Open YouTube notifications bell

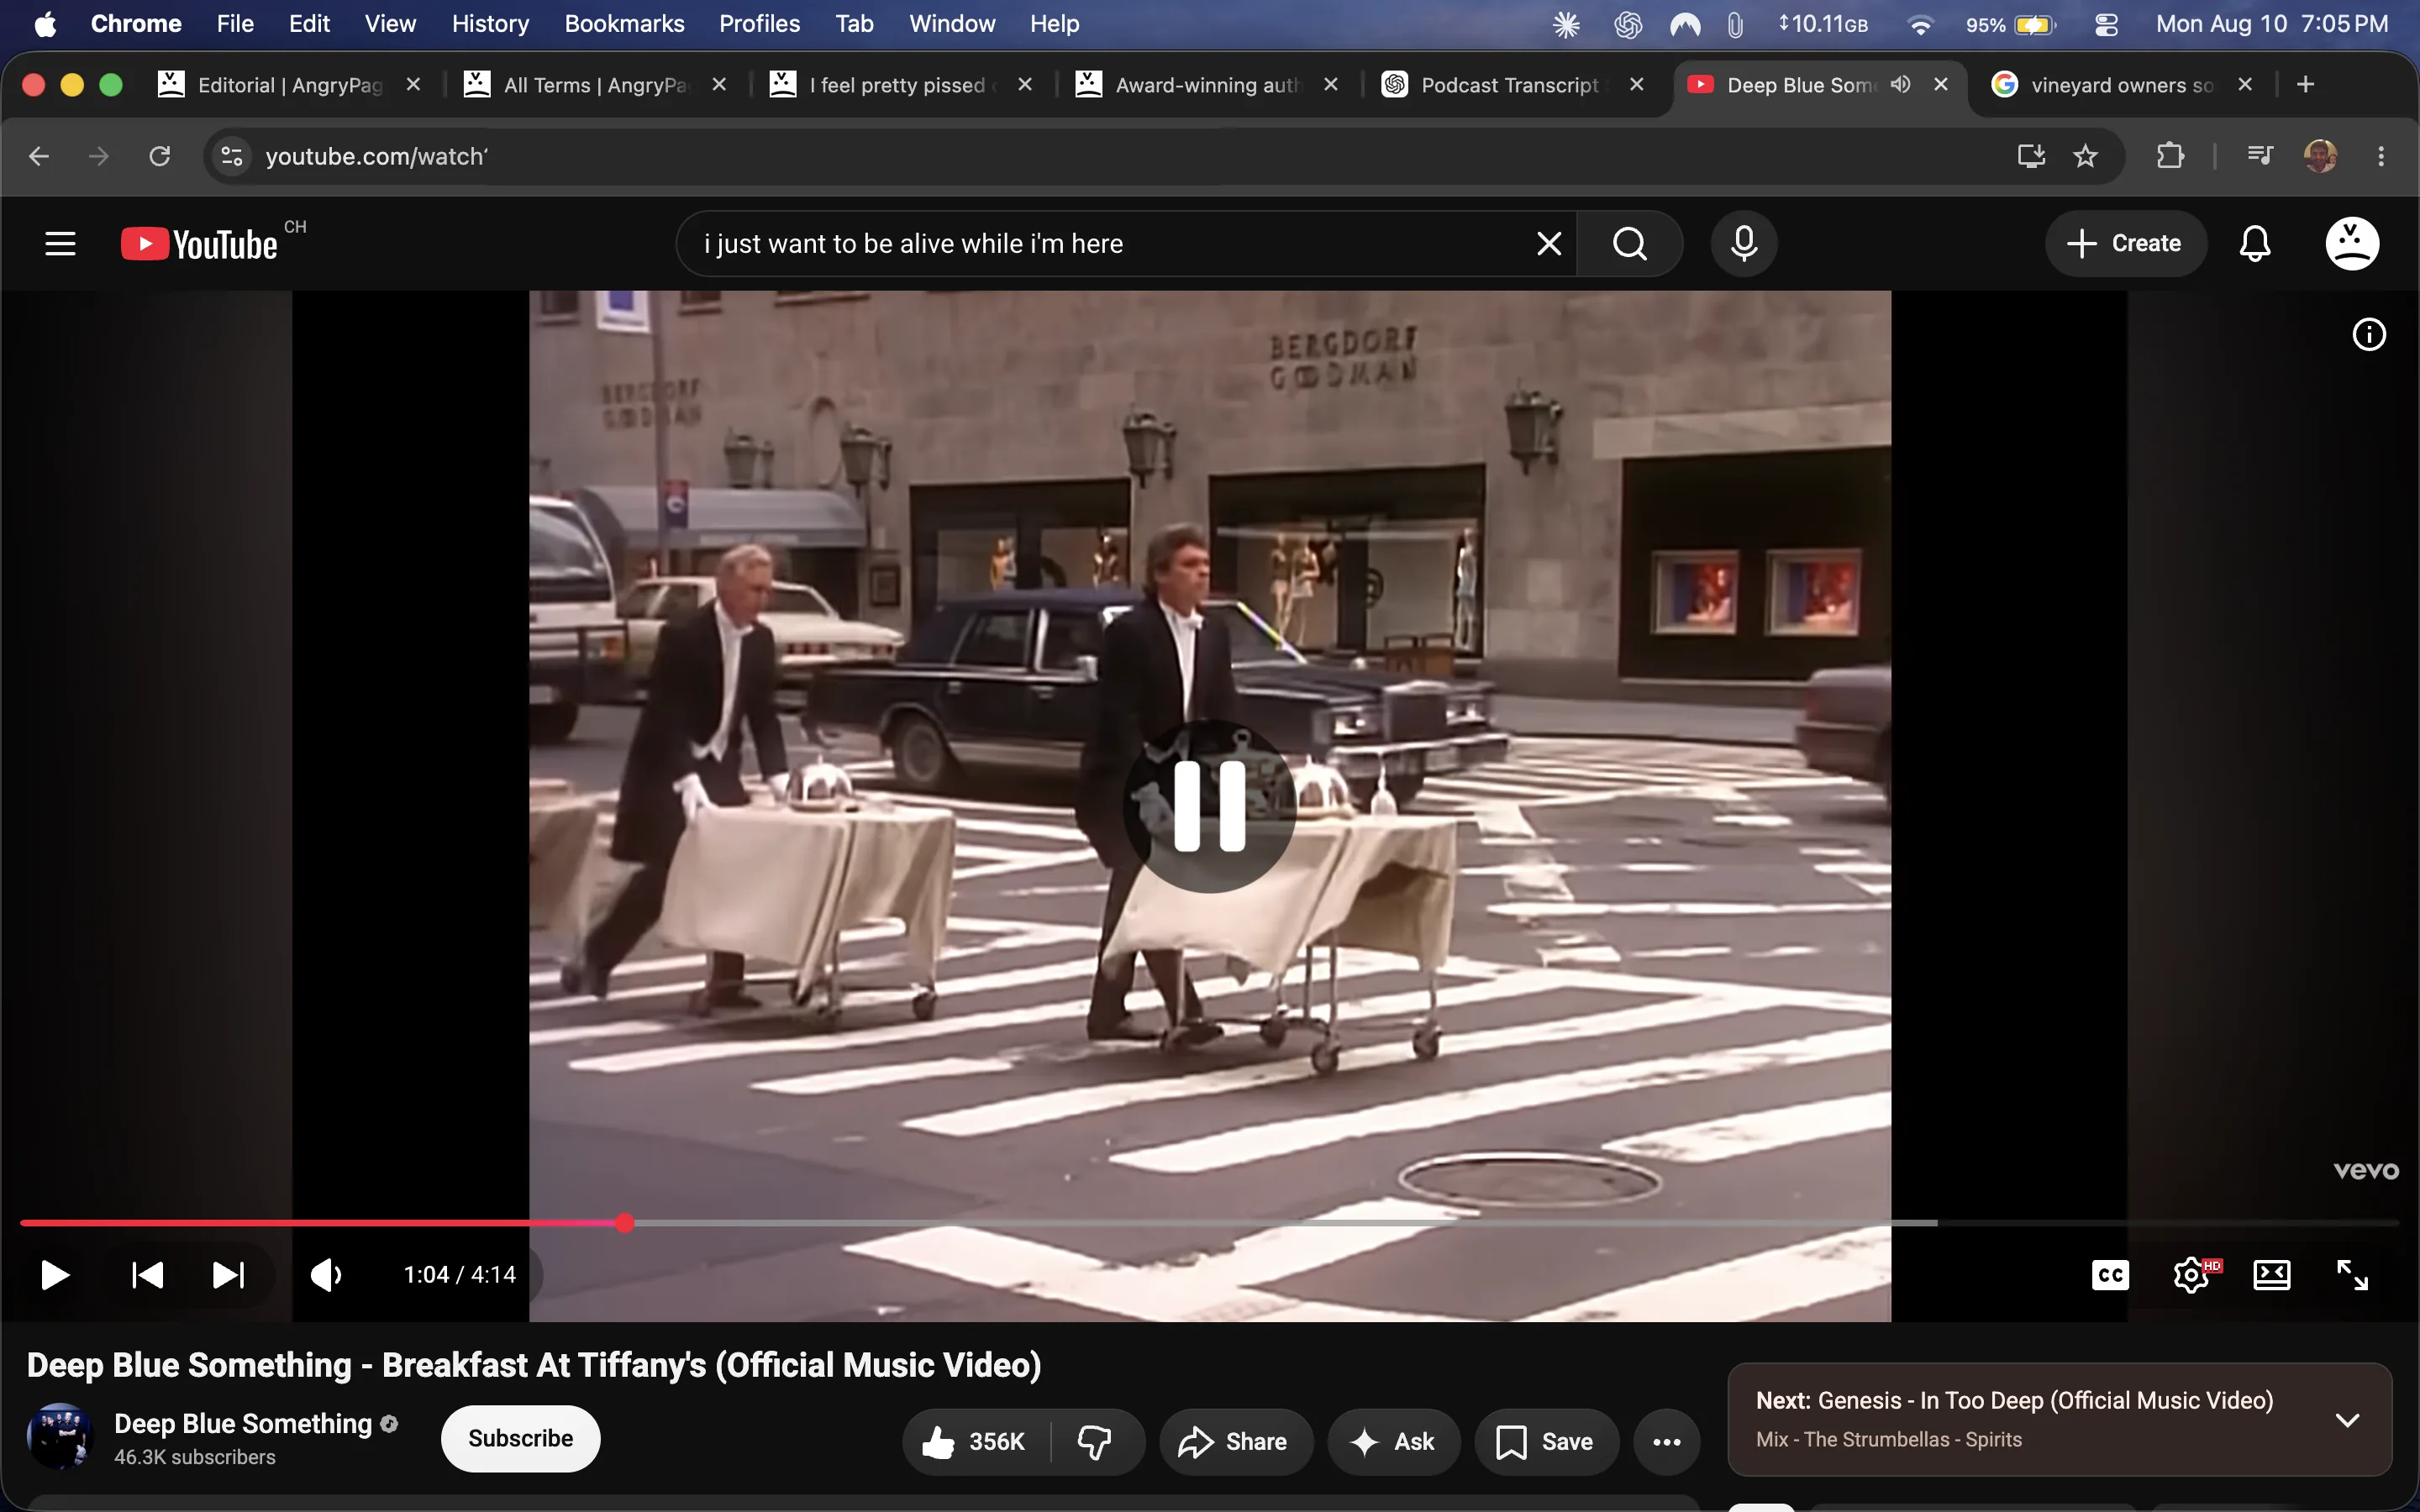point(2255,243)
